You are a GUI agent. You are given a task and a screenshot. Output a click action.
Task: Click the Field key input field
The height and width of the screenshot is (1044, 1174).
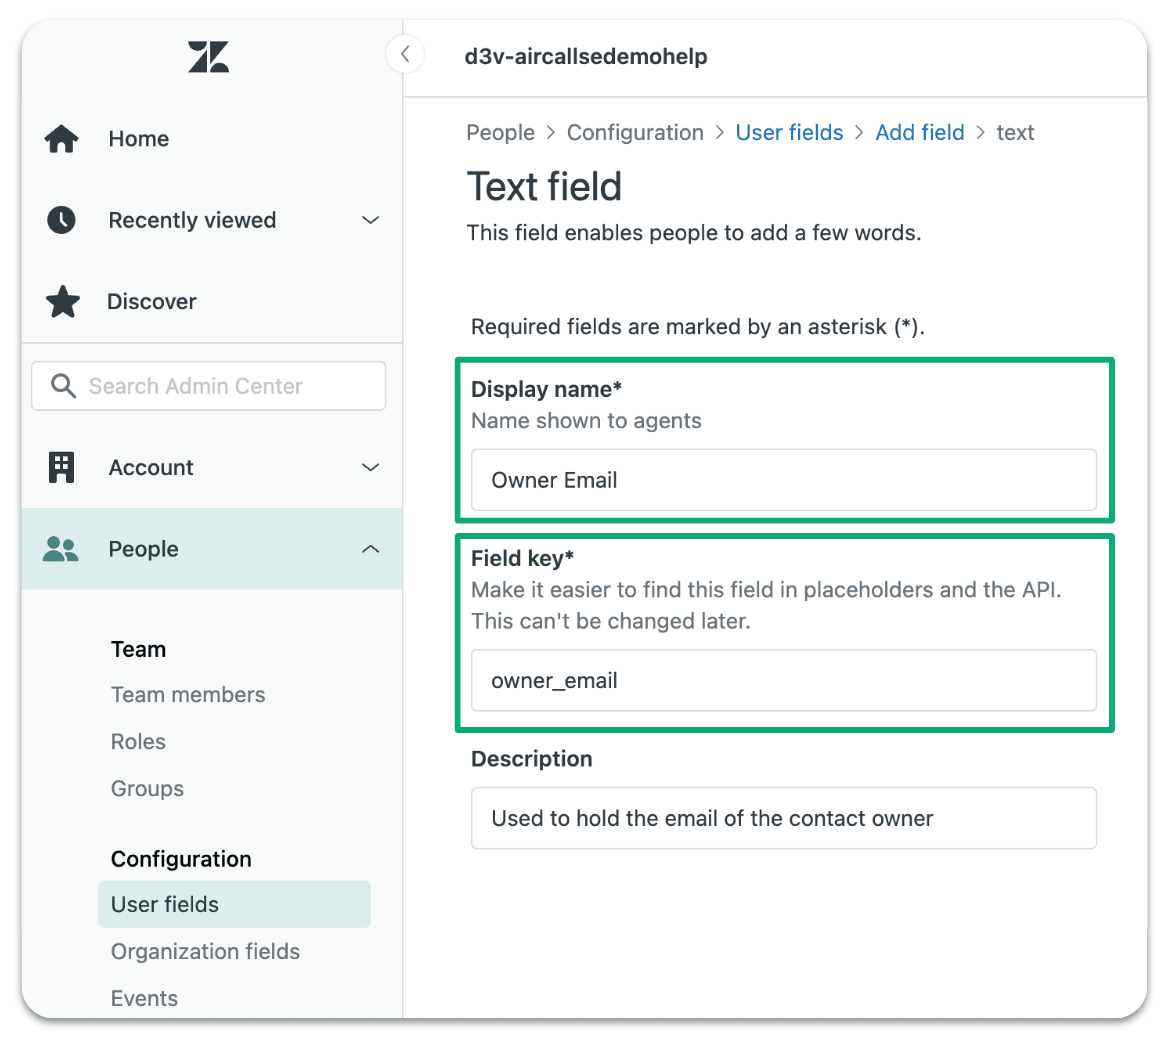tap(783, 681)
